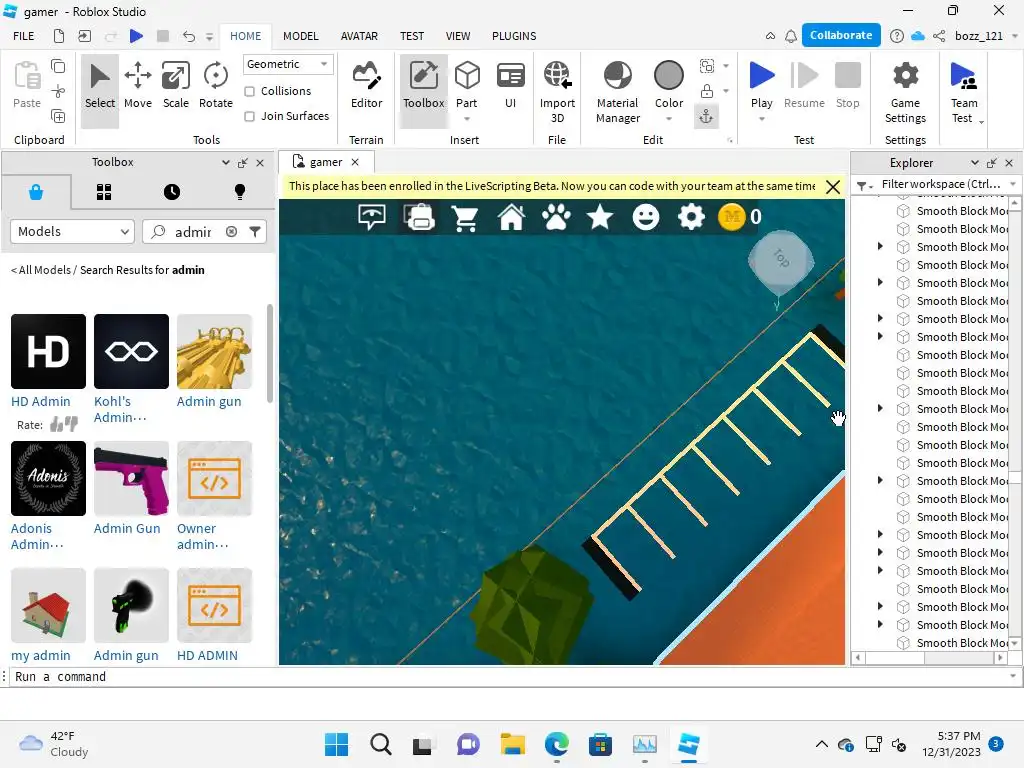Viewport: 1024px width, 768px height.
Task: Click the Stop test button
Action: [x=848, y=86]
